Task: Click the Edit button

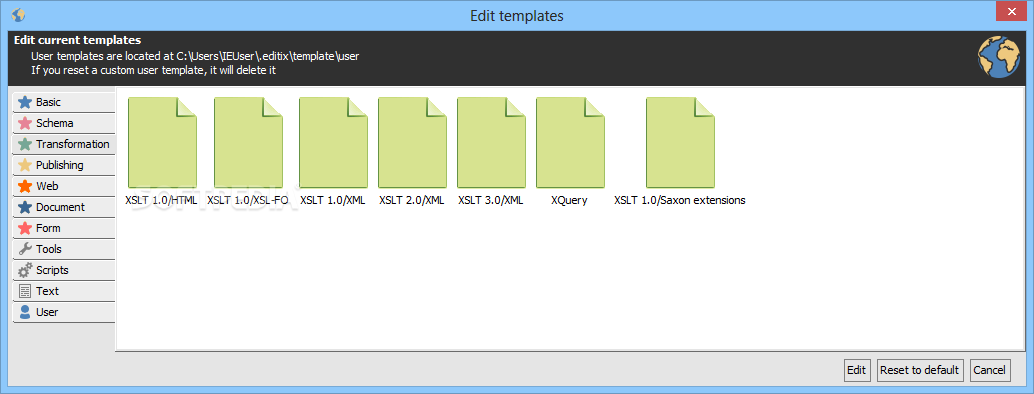Action: click(857, 370)
